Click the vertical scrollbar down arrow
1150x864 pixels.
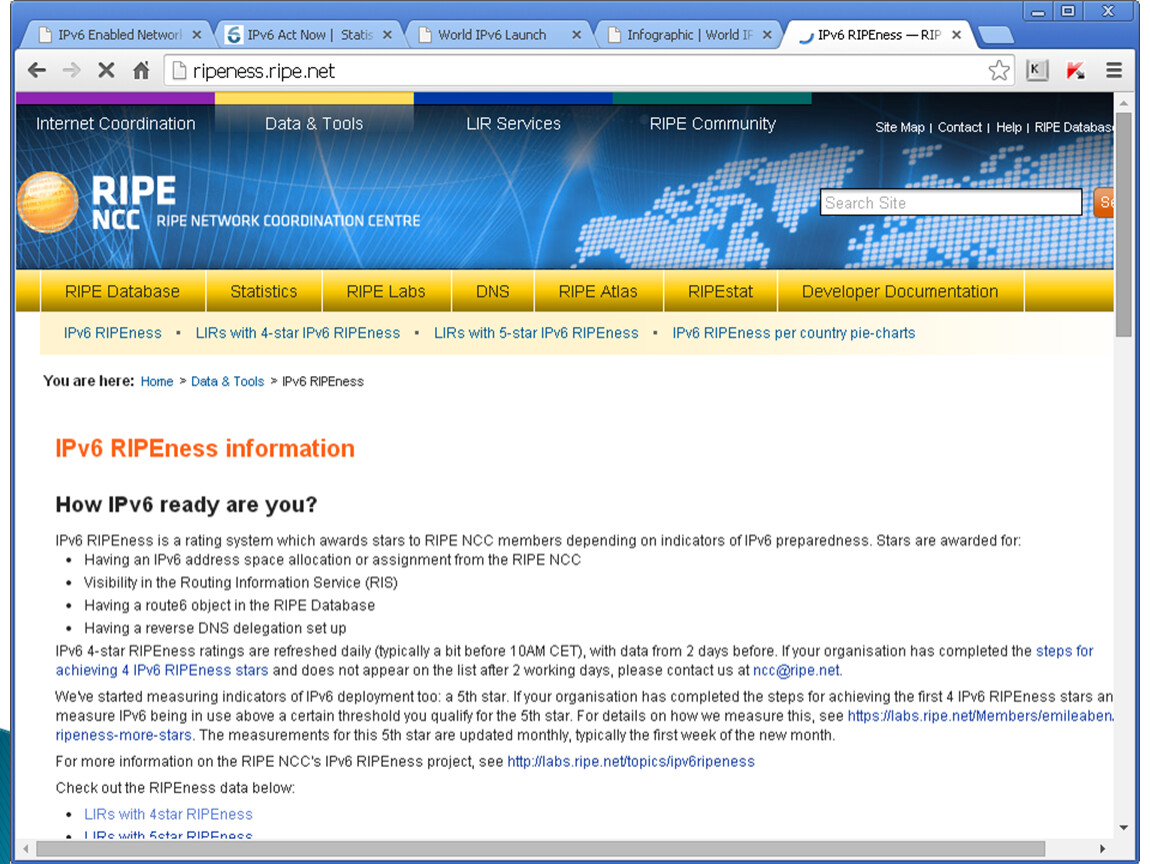pyautogui.click(x=1123, y=827)
